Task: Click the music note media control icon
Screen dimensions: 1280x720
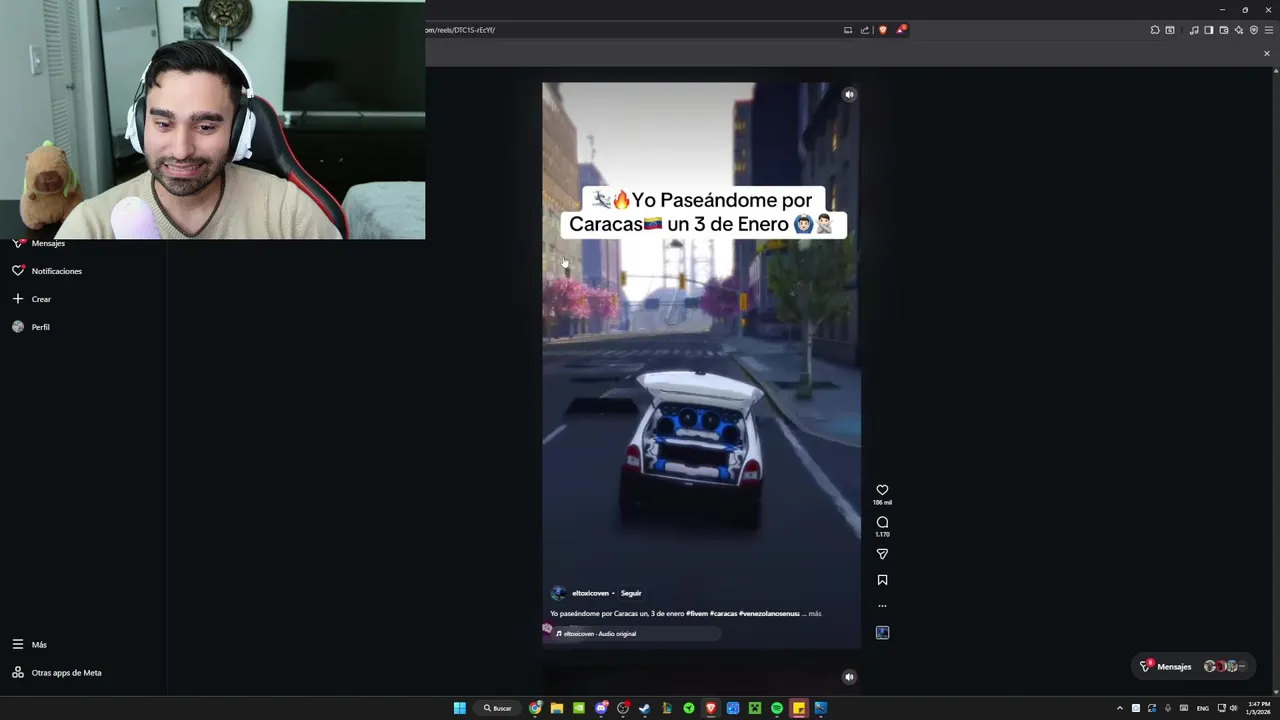Action: click(x=1194, y=30)
